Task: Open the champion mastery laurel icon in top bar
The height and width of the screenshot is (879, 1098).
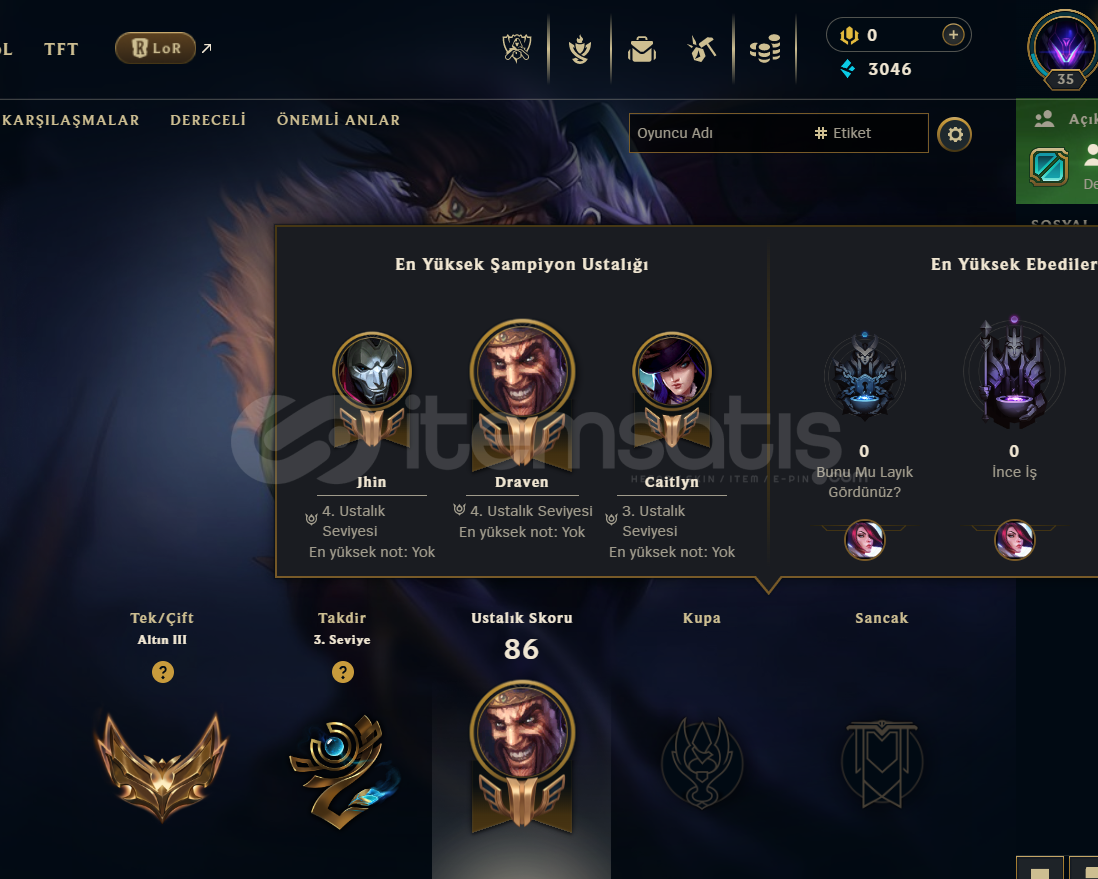Action: (580, 49)
